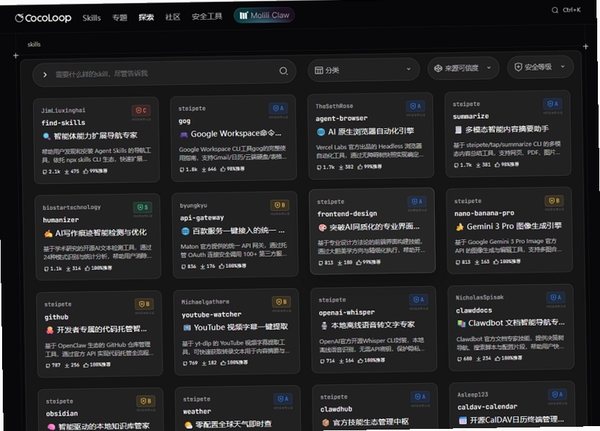Viewport: 600px width, 431px height.
Task: Open the Skills menu item
Action: [91, 18]
